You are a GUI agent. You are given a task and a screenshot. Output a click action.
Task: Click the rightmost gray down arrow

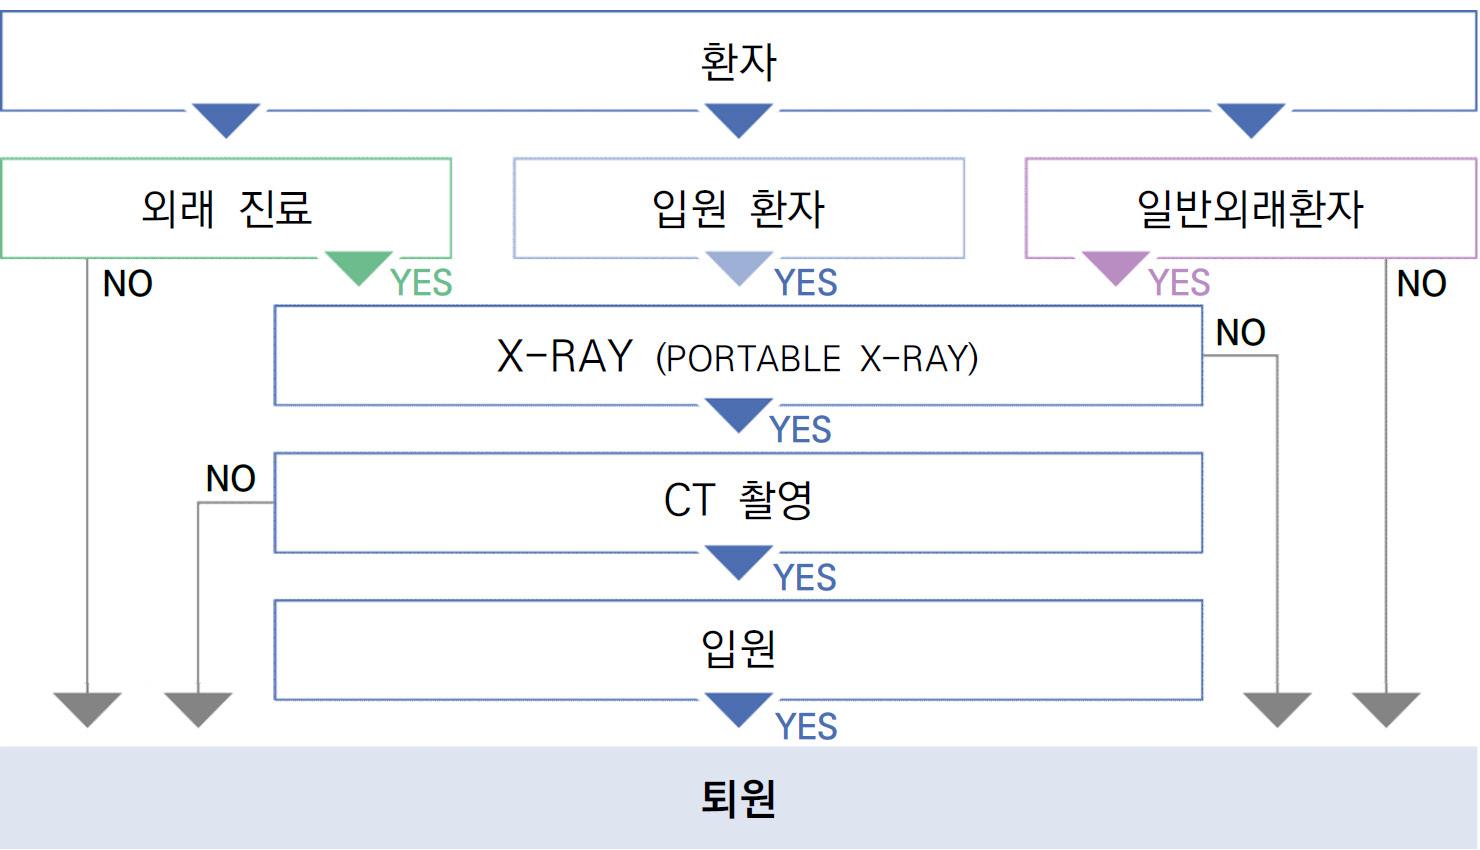point(1386,708)
